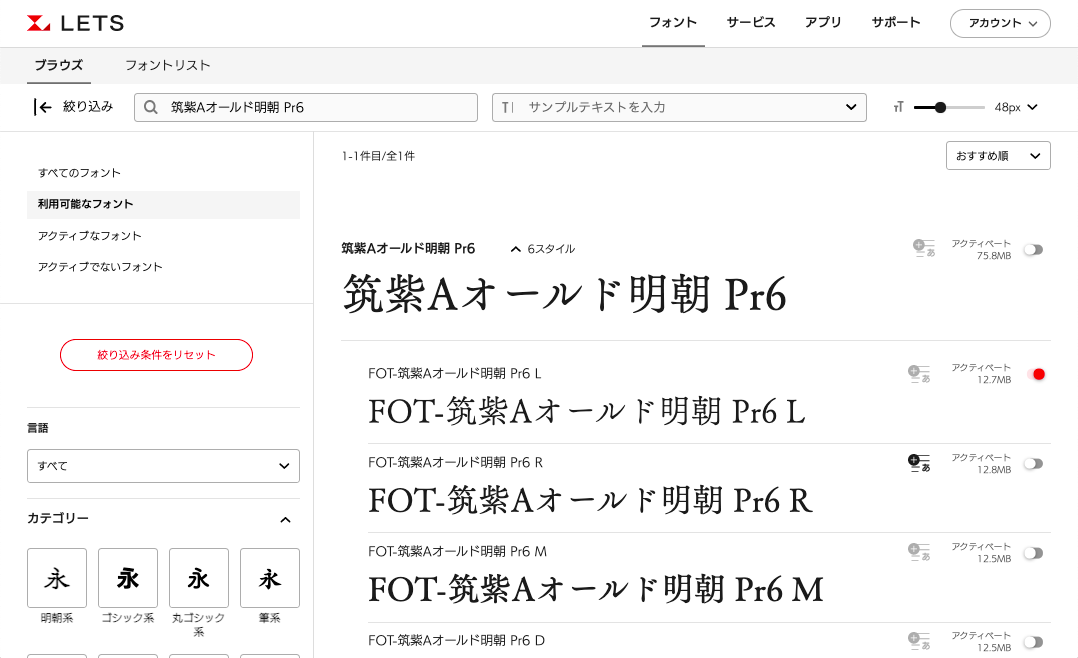Open the アカウント dropdown menu
1078x658 pixels.
point(1000,23)
